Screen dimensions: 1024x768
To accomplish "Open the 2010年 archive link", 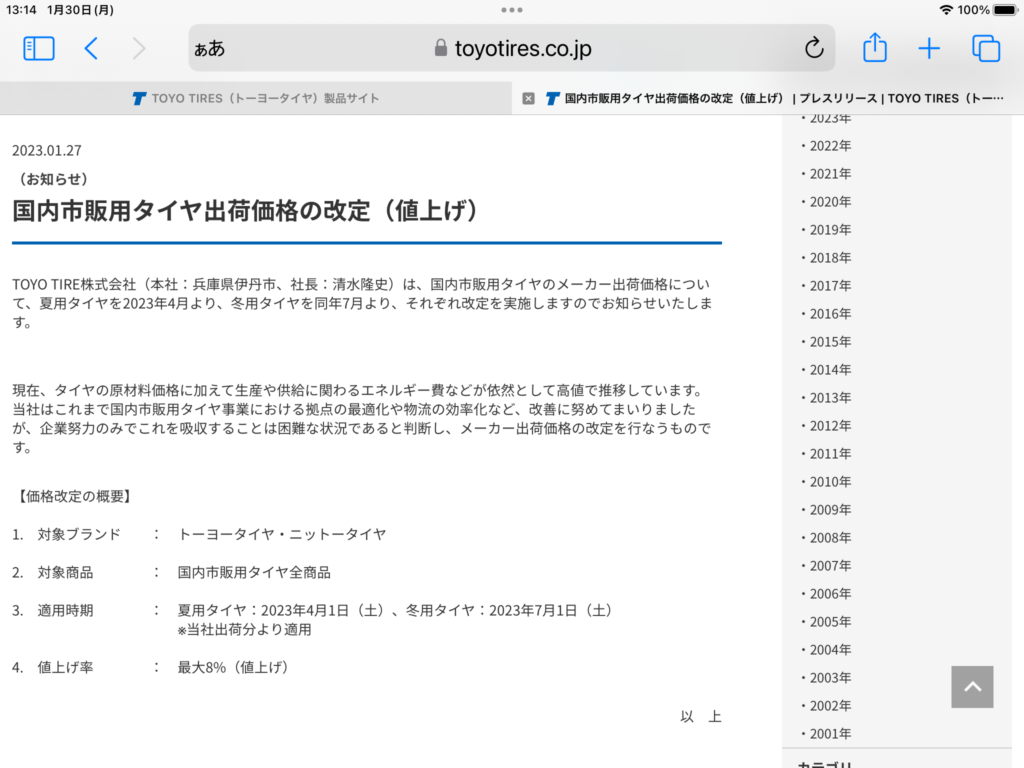I will pos(830,482).
